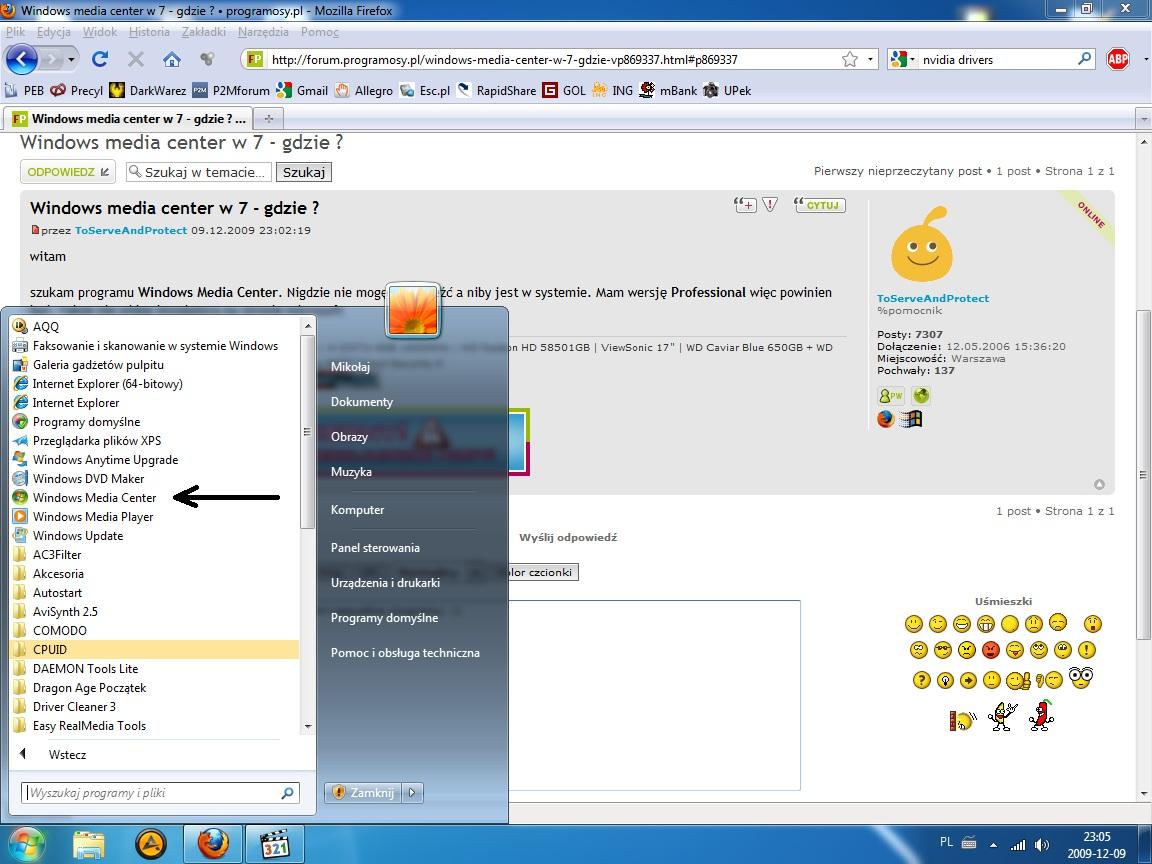
Task: Open the Narzędzia menu
Action: 263,32
